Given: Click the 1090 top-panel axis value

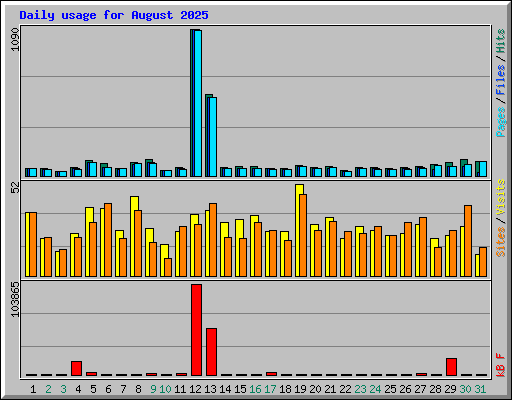Looking at the screenshot, I should pos(15,40).
